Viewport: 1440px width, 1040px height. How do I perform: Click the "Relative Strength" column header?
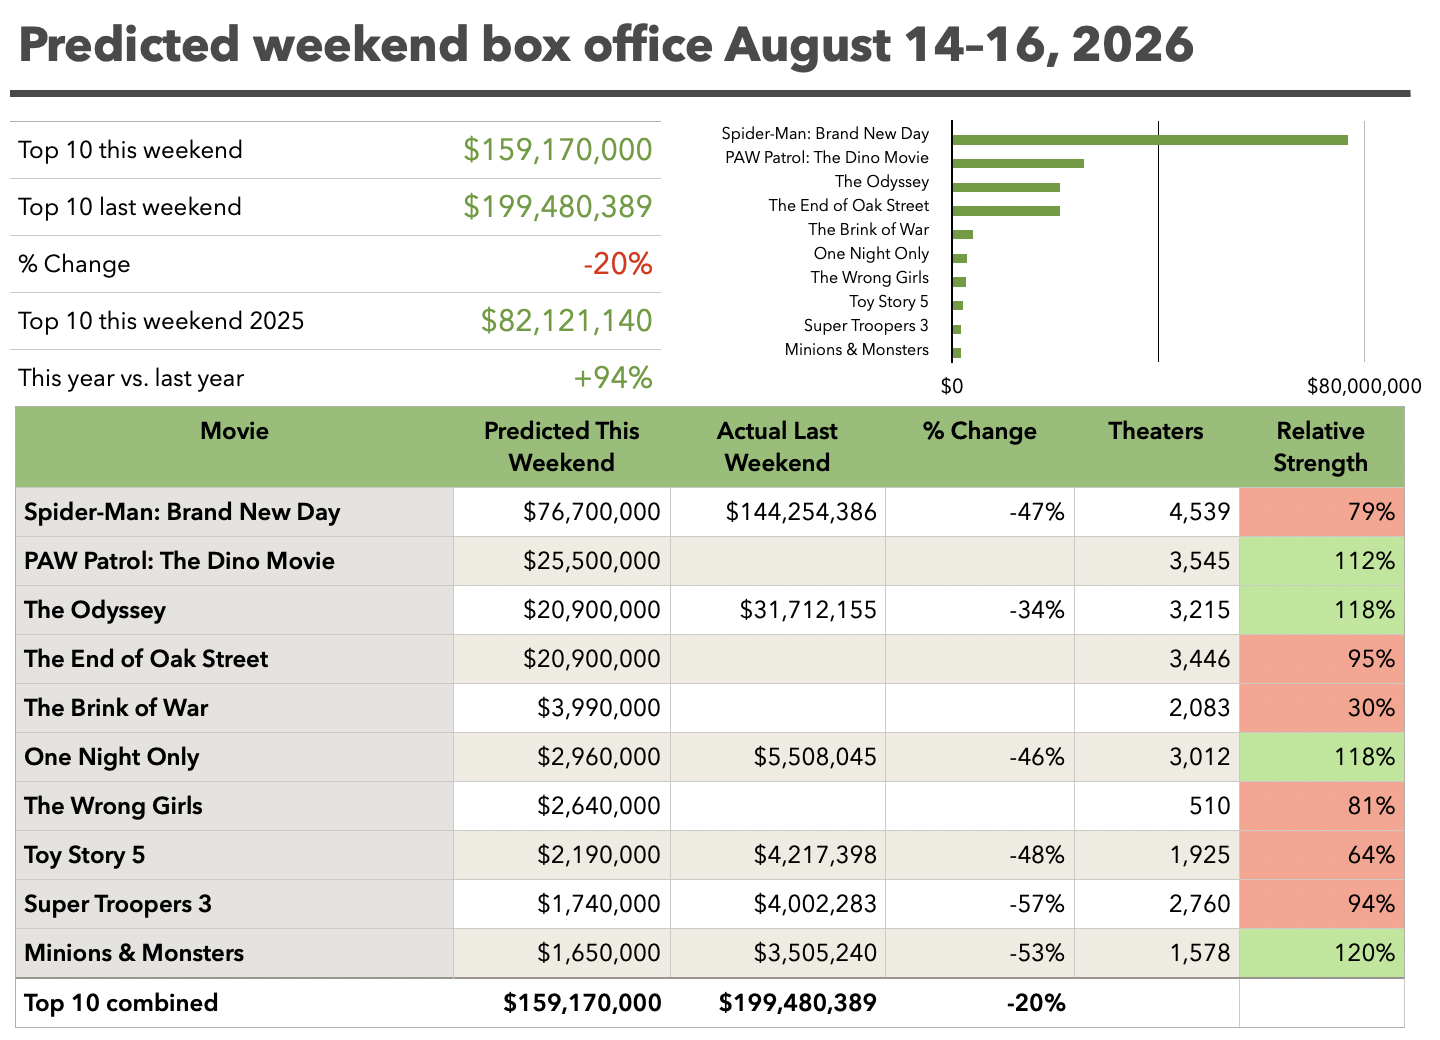(x=1321, y=447)
